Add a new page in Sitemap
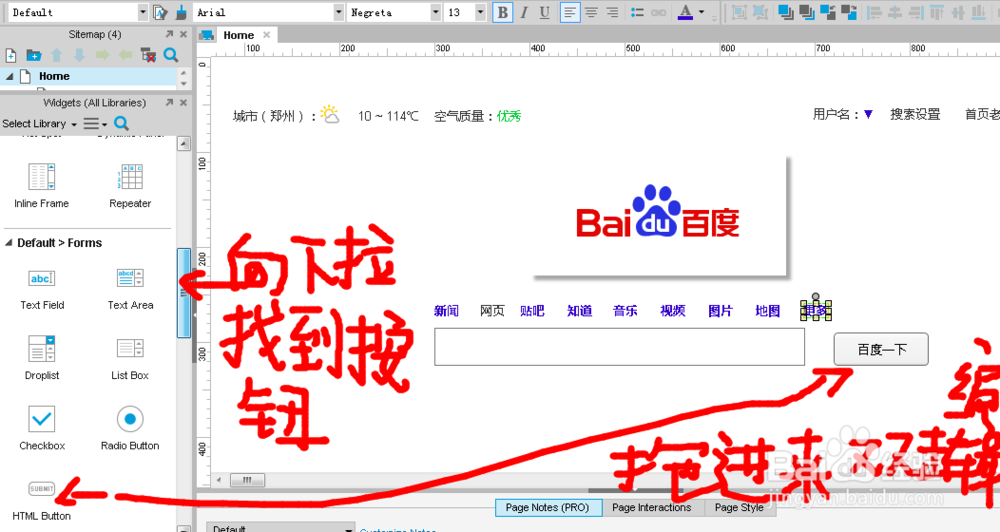This screenshot has width=1000, height=532. [x=11, y=55]
